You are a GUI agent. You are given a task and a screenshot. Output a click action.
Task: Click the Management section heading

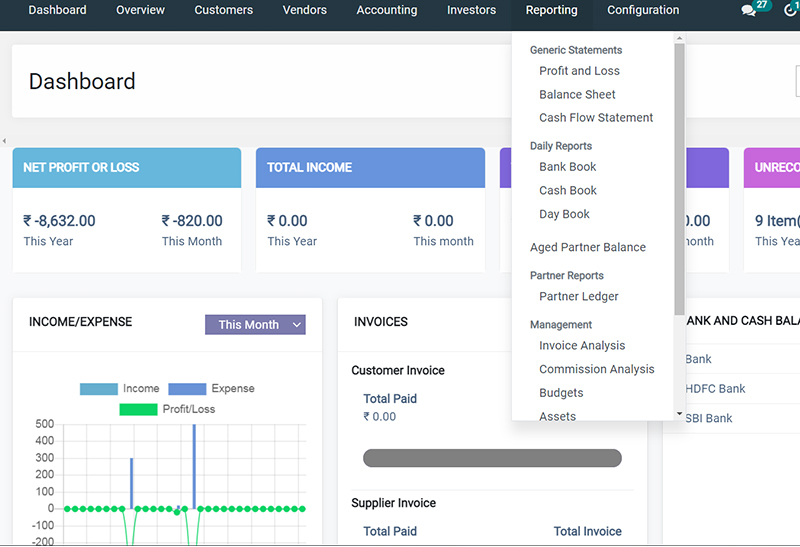(561, 325)
